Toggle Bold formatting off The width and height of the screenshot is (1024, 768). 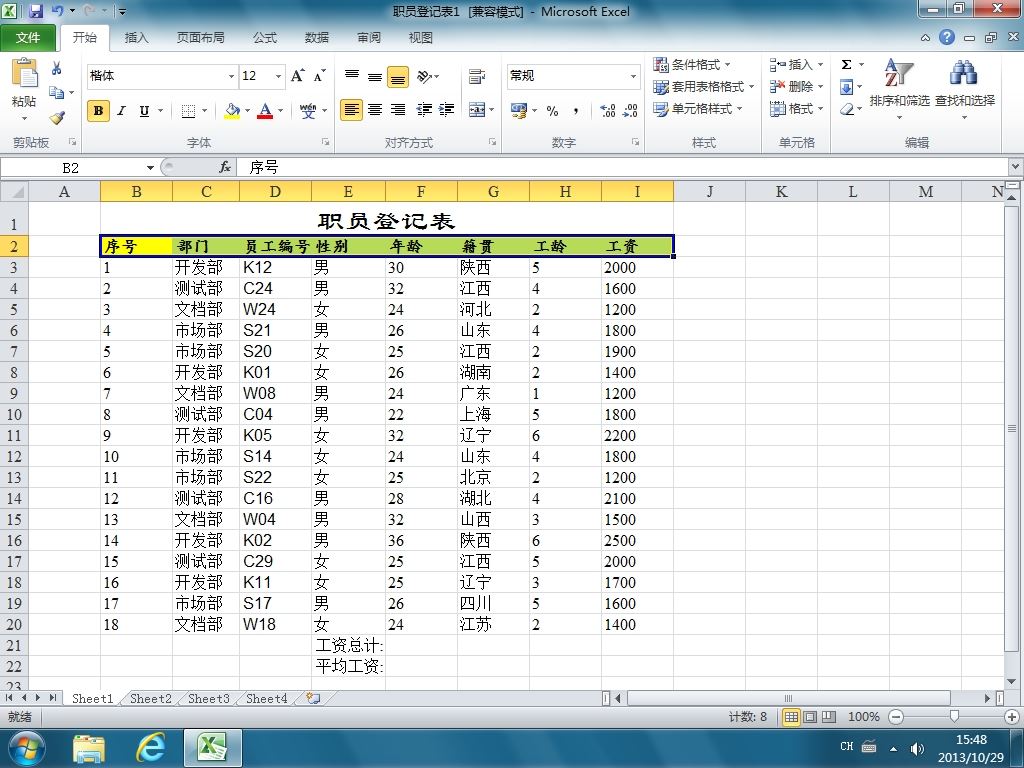click(x=98, y=110)
